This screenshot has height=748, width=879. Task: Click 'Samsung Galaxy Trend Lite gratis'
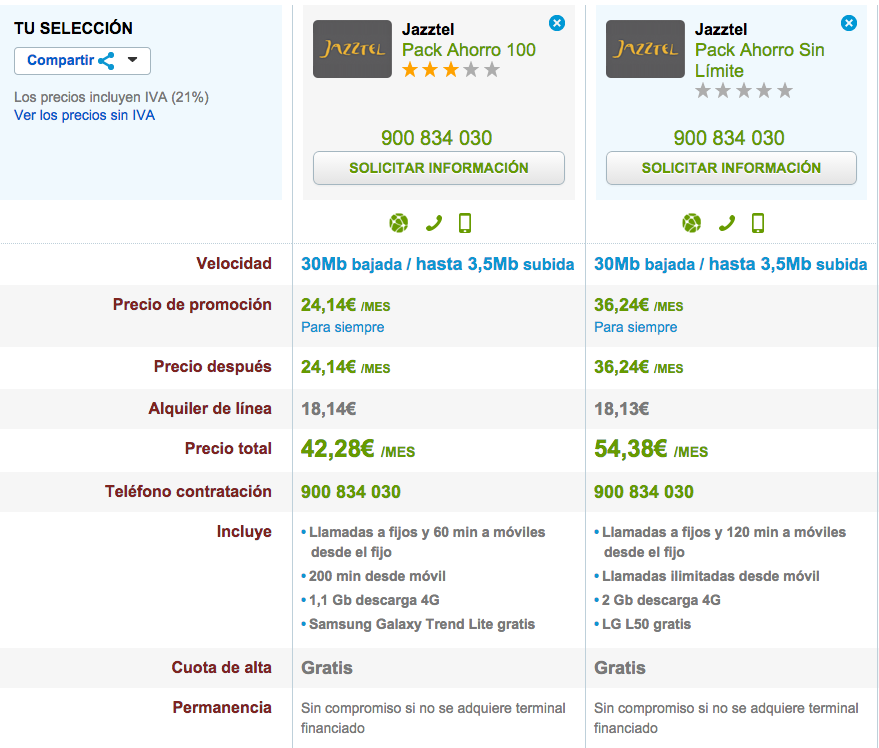[422, 624]
